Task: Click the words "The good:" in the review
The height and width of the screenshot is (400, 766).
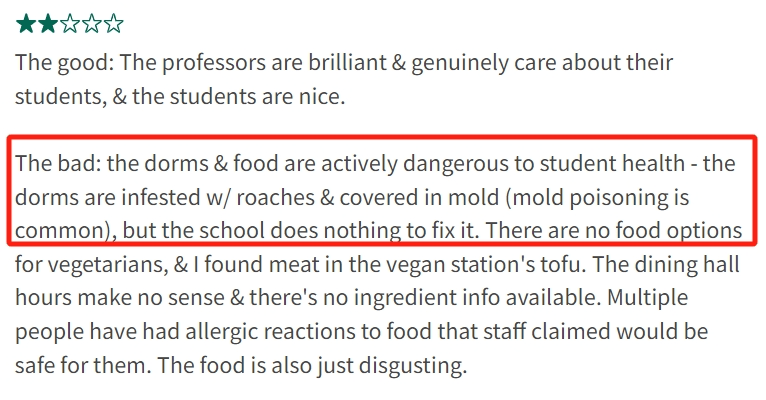Action: [58, 63]
